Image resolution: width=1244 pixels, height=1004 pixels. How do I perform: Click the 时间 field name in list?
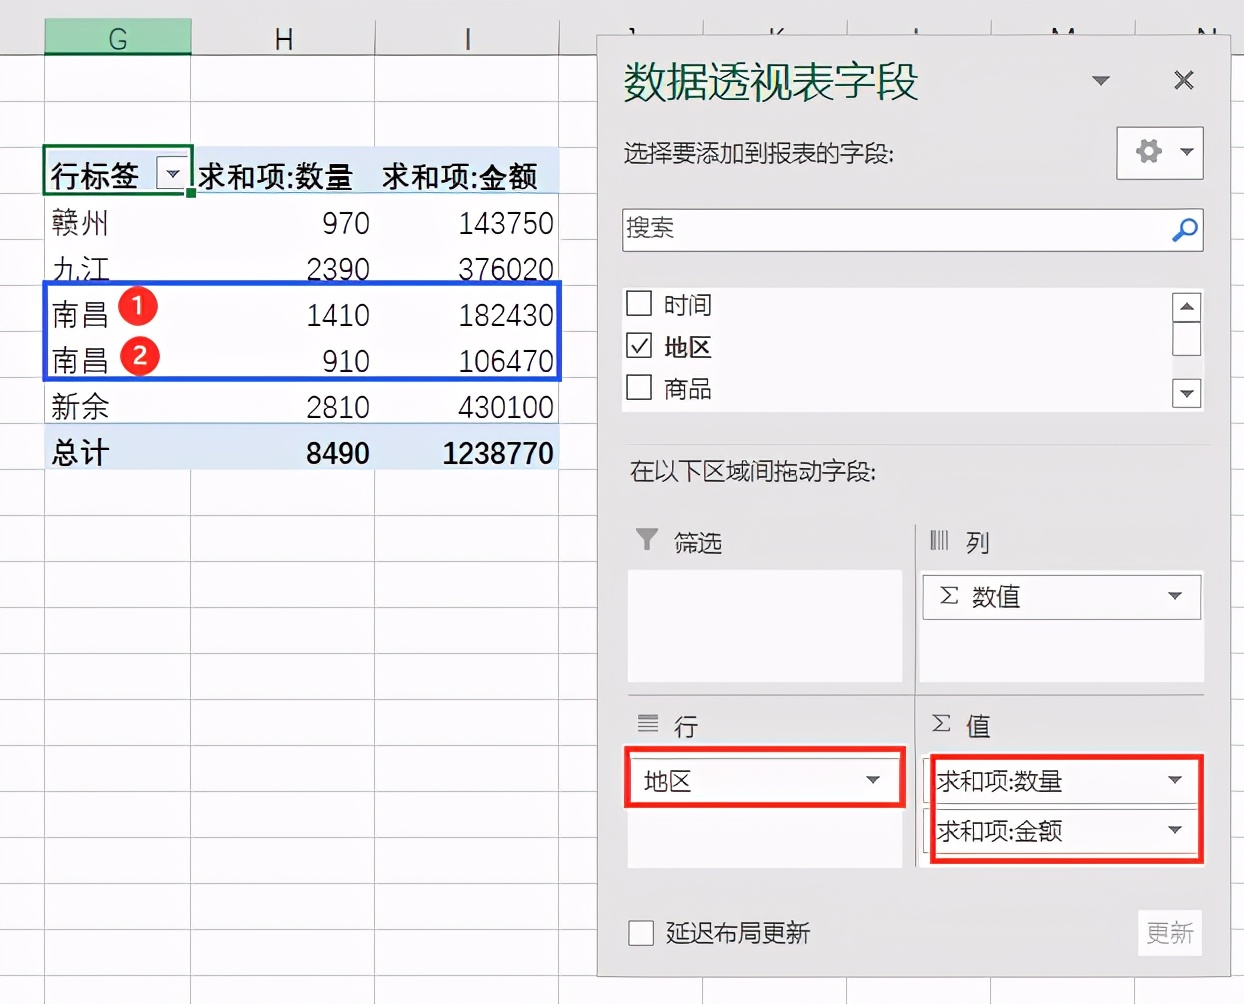click(688, 305)
